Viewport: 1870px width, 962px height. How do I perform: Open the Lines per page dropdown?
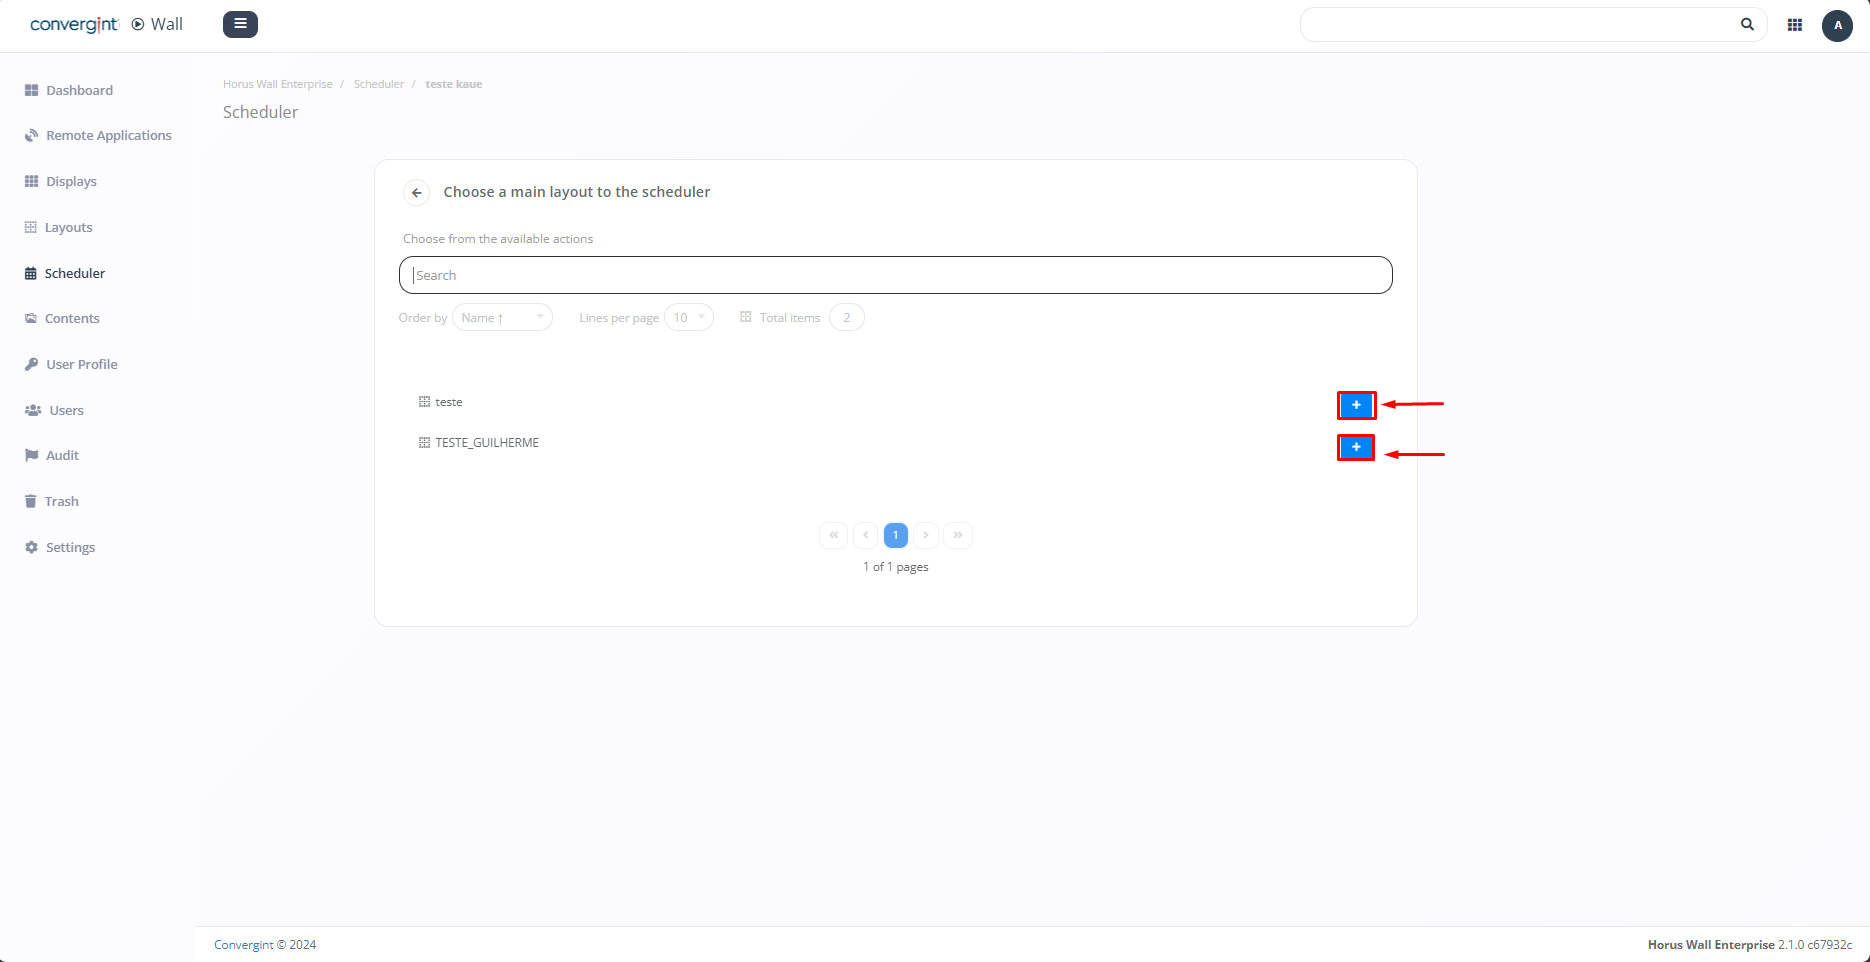688,318
